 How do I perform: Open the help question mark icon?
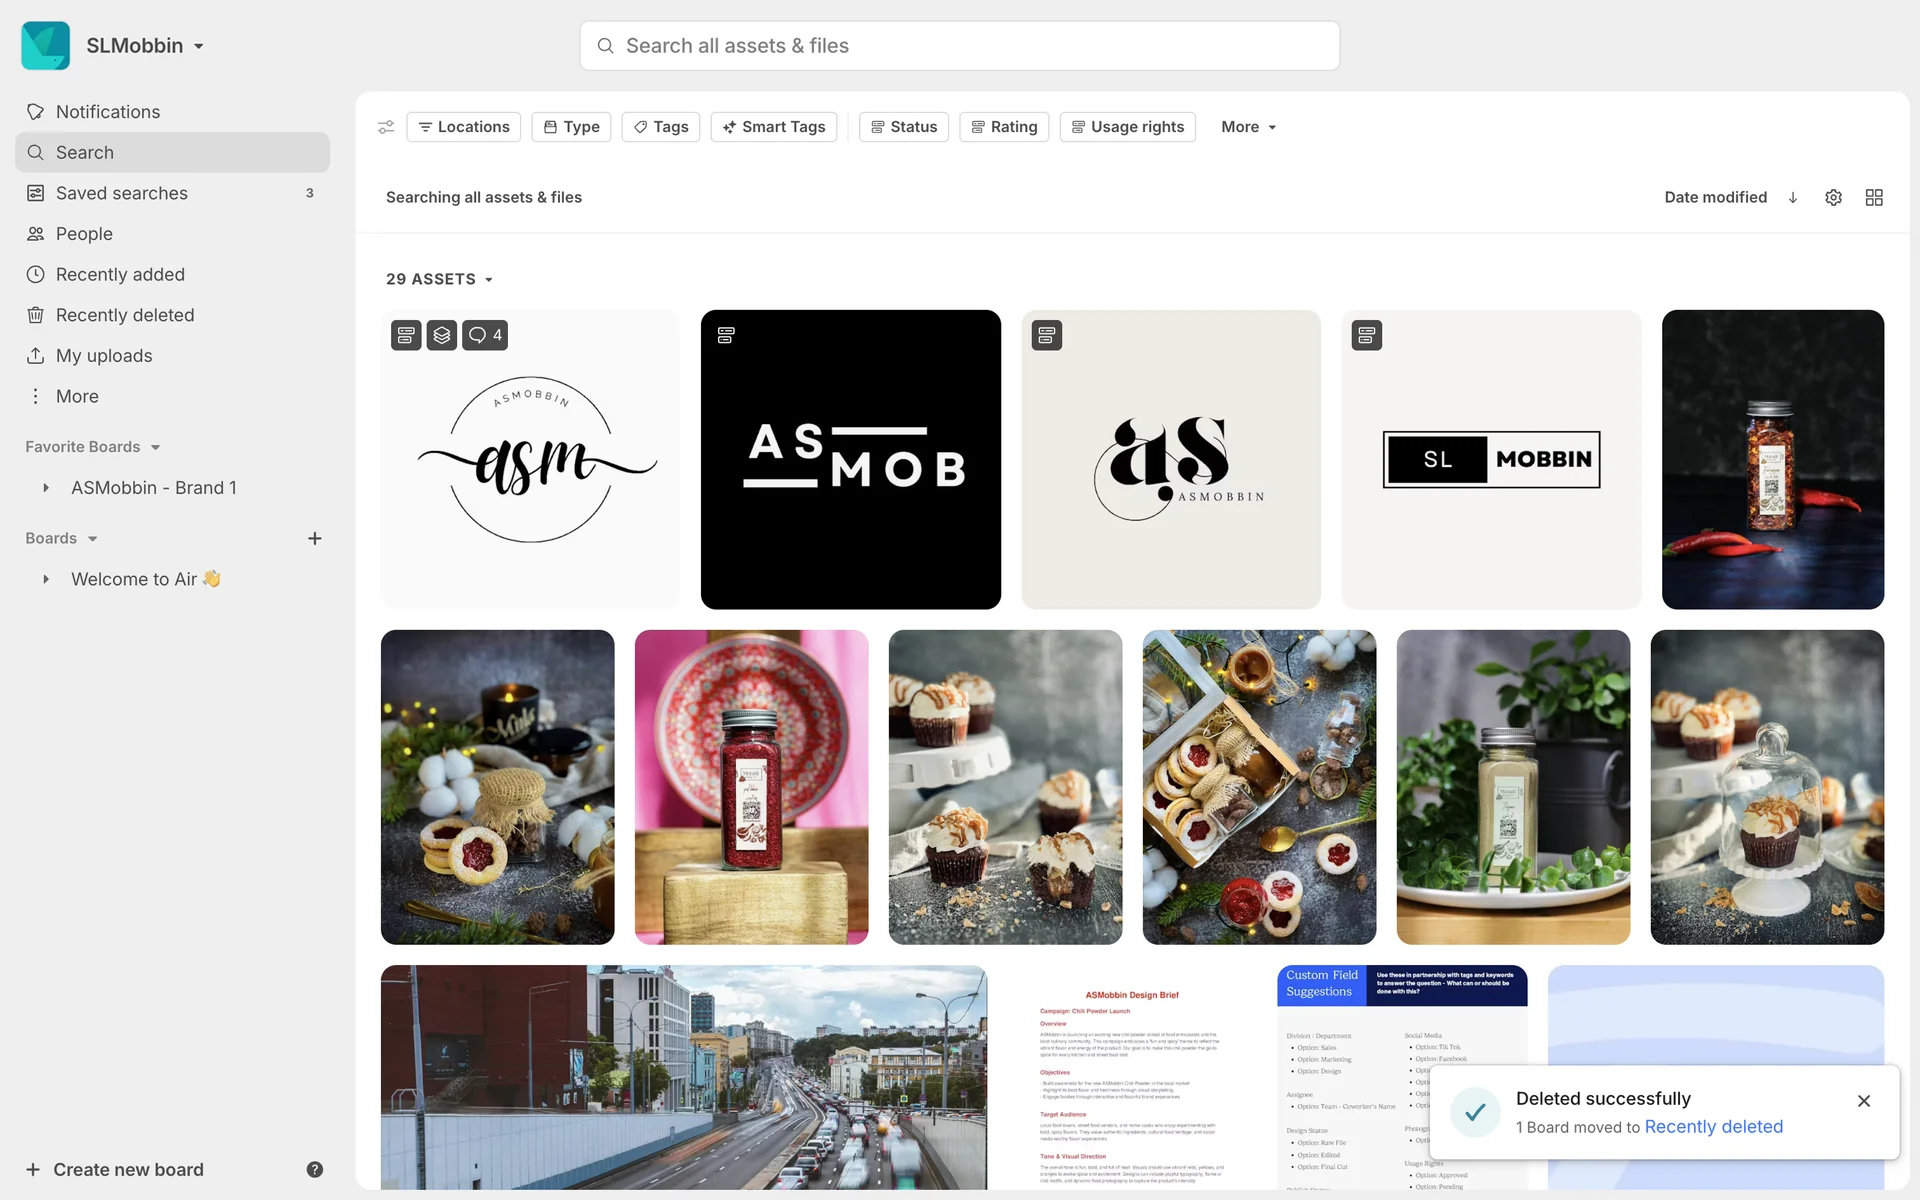[315, 1170]
